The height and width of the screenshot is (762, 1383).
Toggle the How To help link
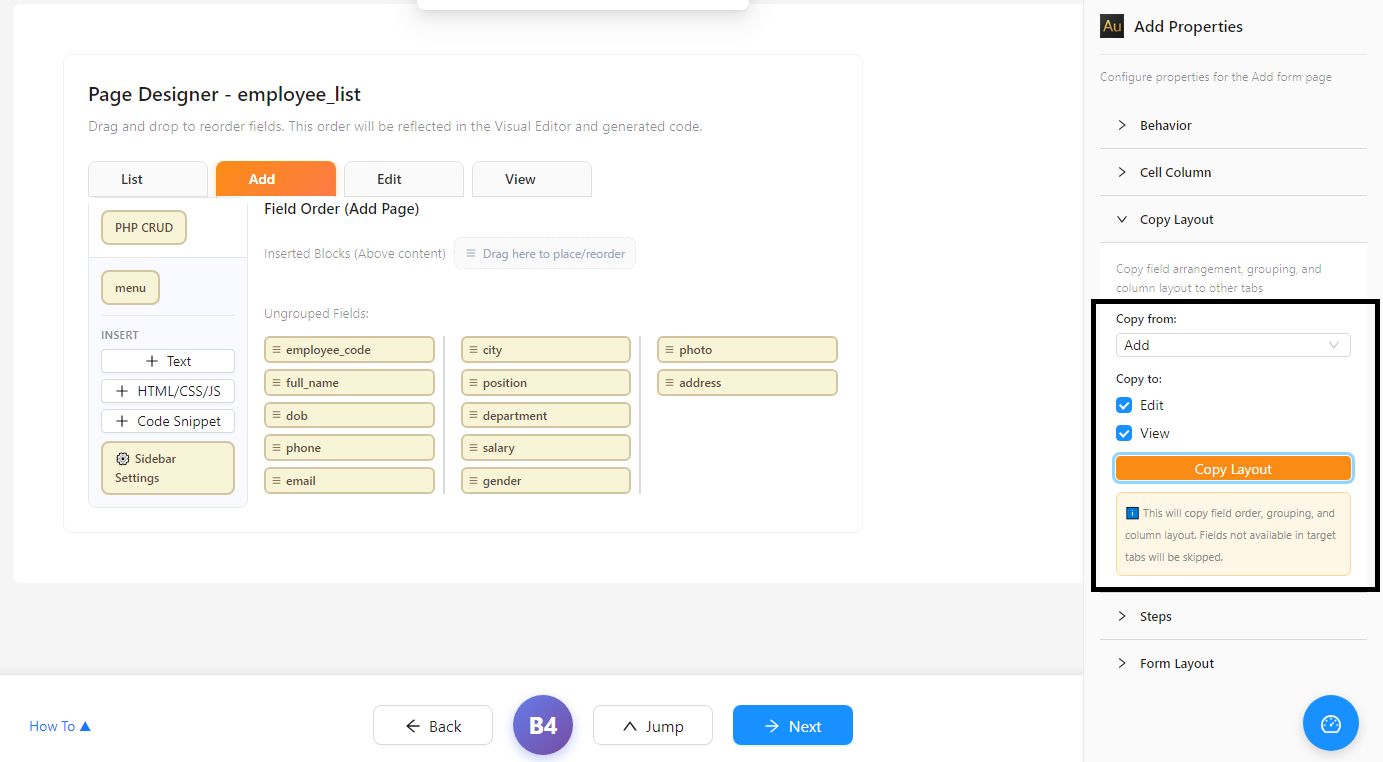[x=60, y=726]
